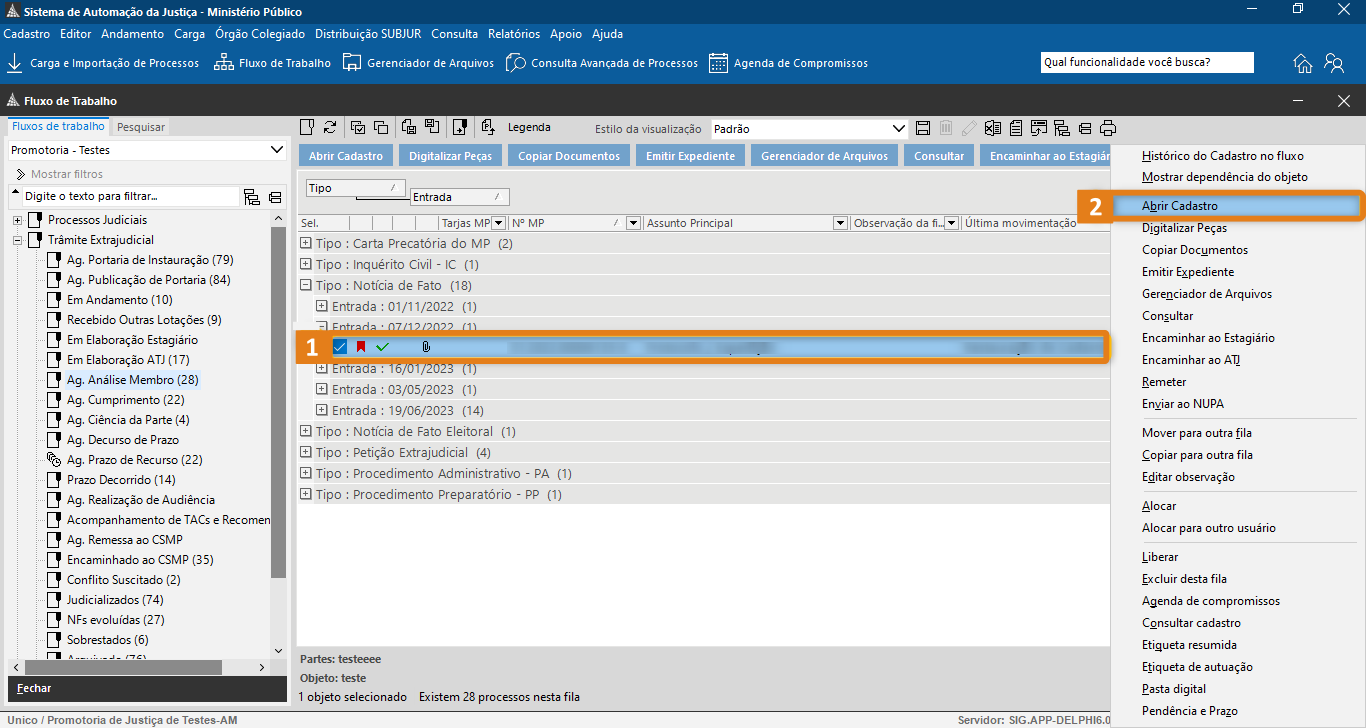Click the users icon beside home icon

coord(1334,63)
